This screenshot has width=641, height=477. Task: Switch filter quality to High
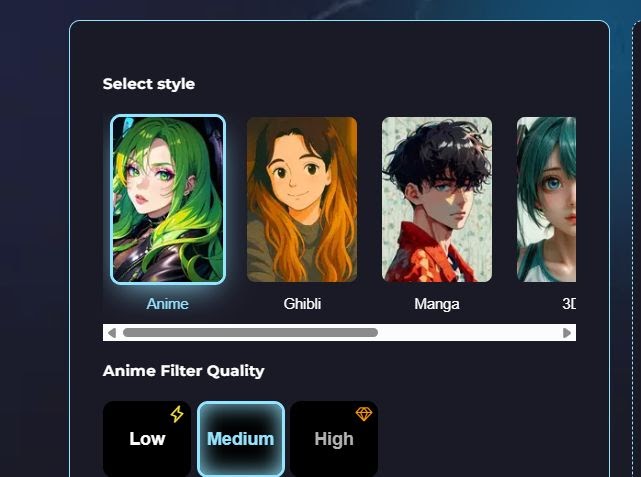tap(334, 439)
